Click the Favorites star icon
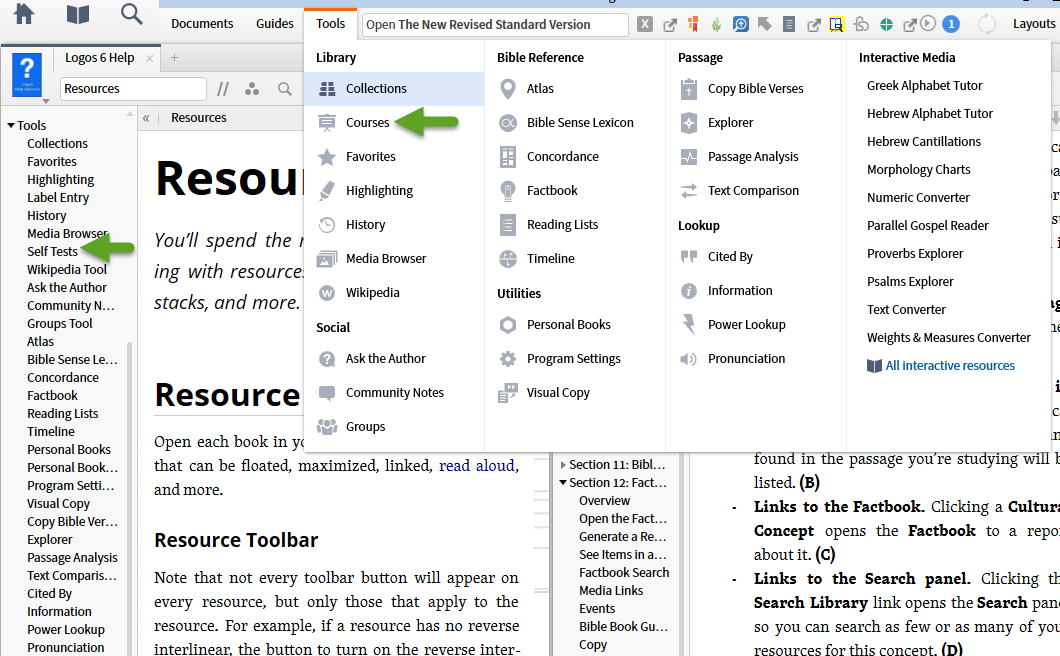The width and height of the screenshot is (1060, 656). click(327, 157)
